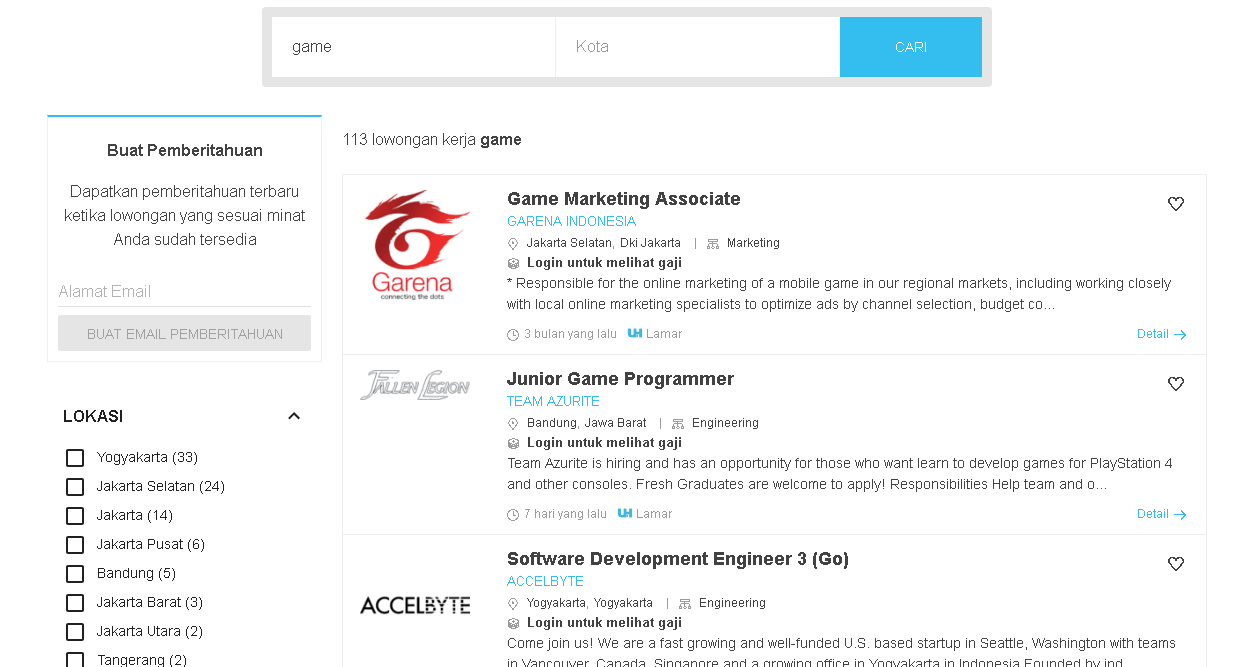Screen dimensions: 1254x667
Task: Open the Accelbyte company logo
Action: click(415, 605)
